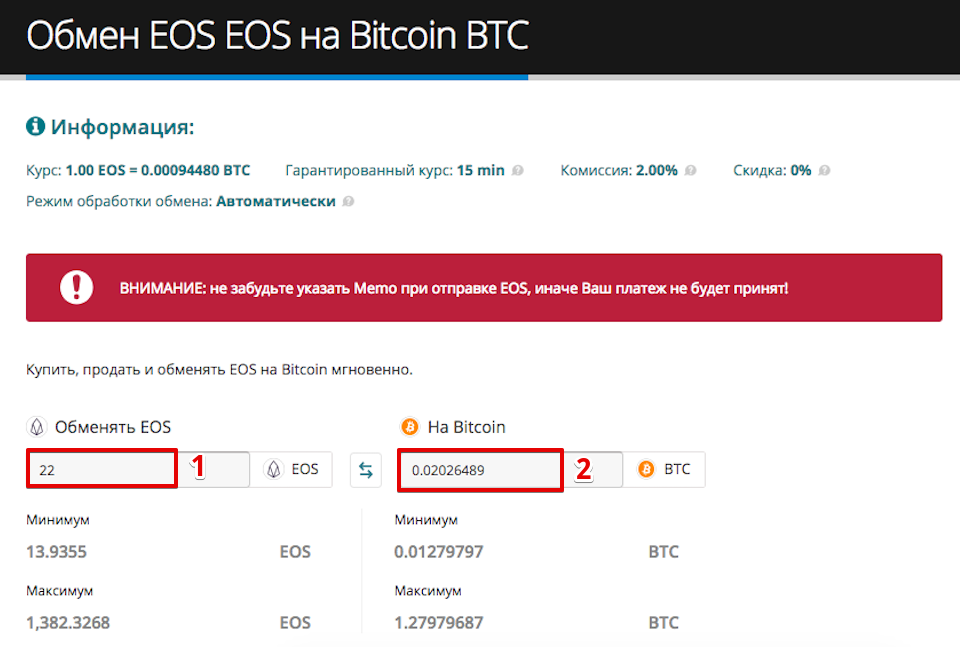
Task: Click the minimum BTC value 0.01279797
Action: coord(439,552)
